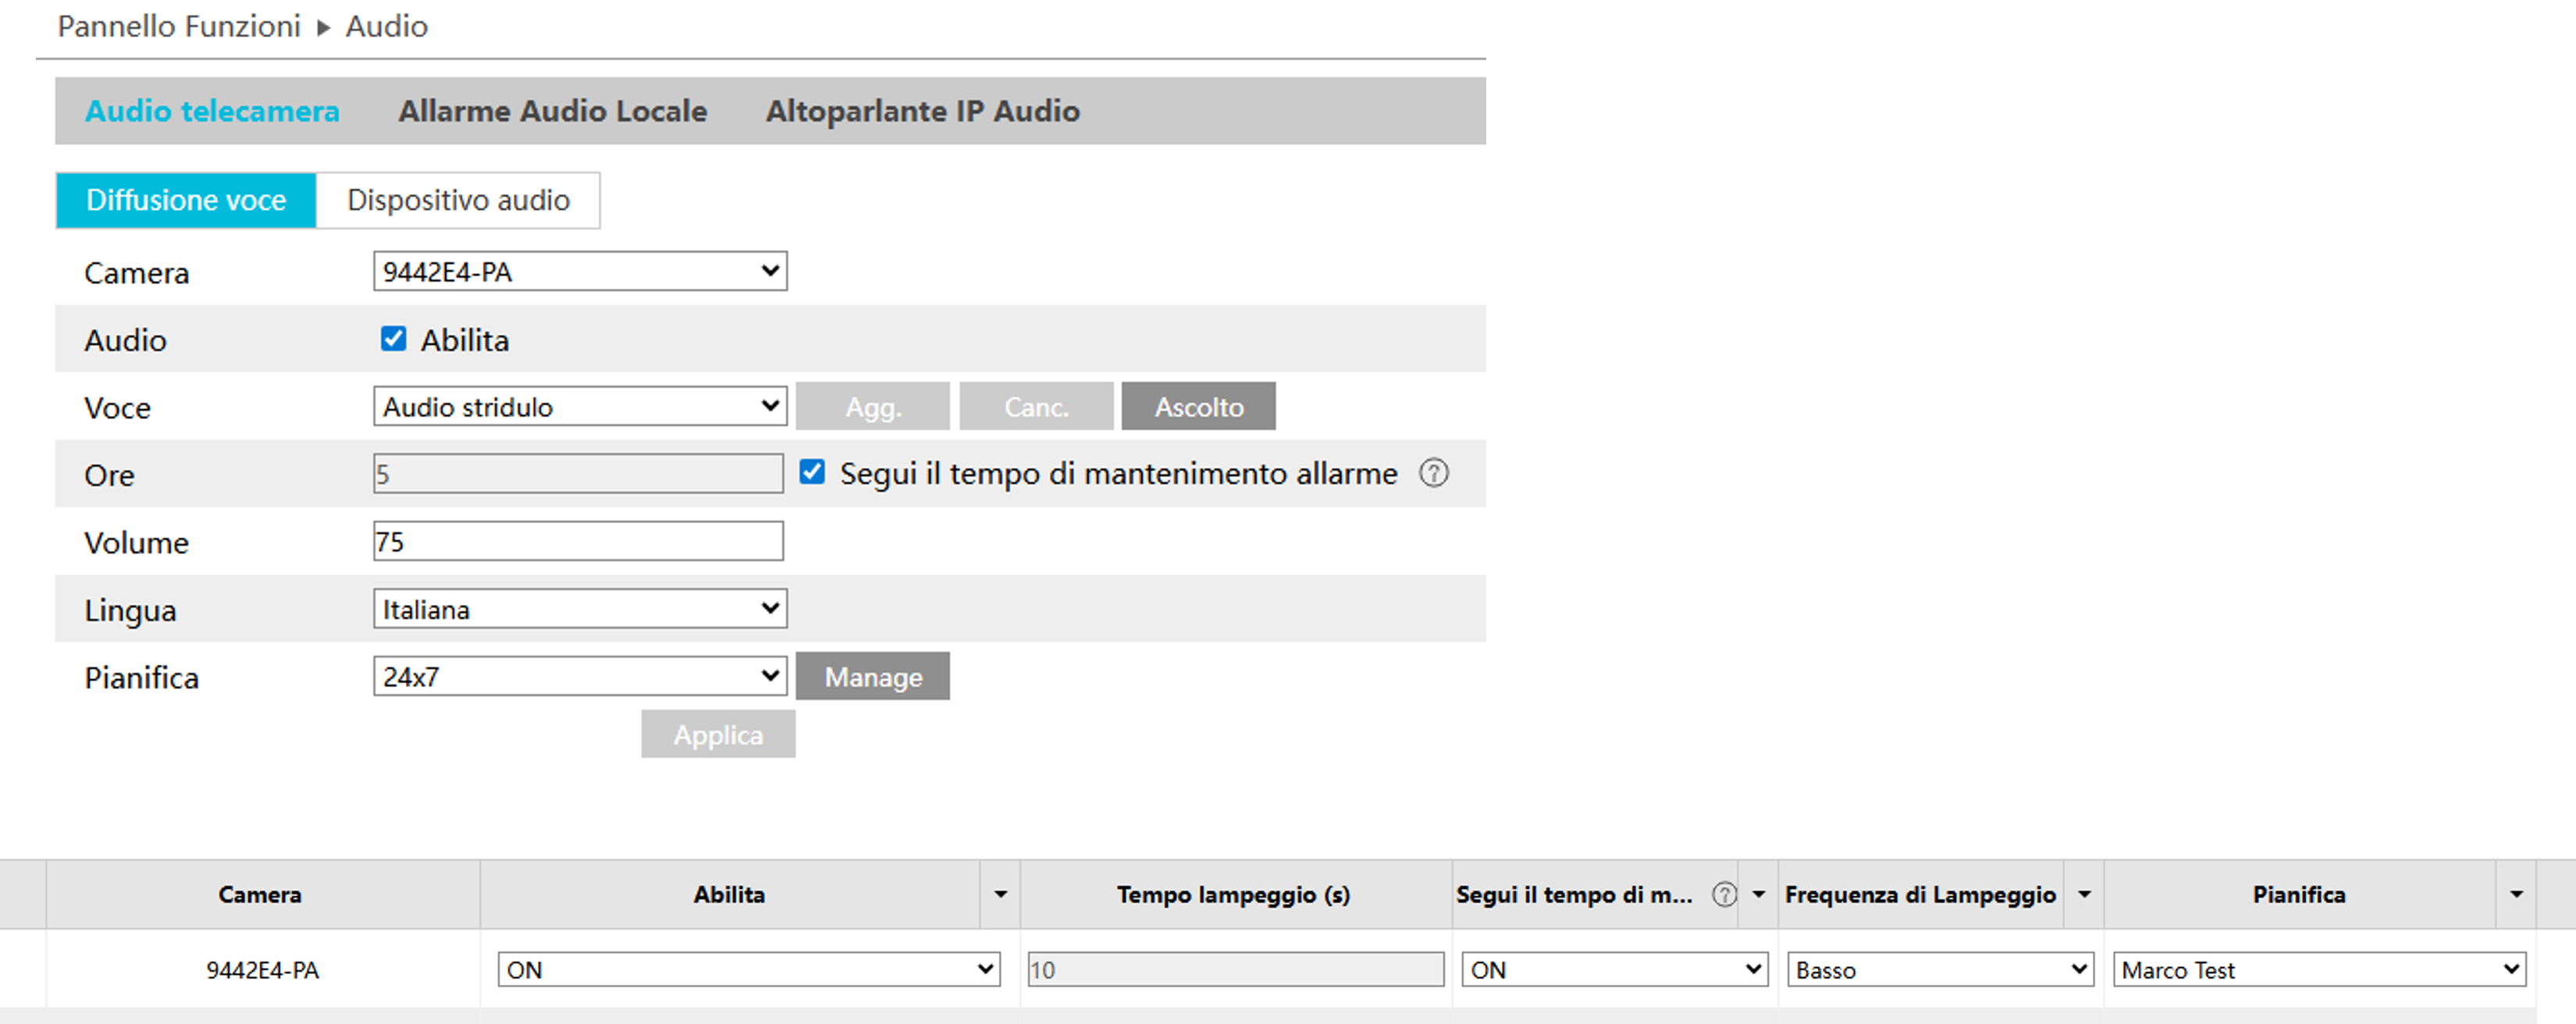The height and width of the screenshot is (1024, 2576).
Task: Toggle the Abilita audio checkbox
Action: pyautogui.click(x=393, y=339)
